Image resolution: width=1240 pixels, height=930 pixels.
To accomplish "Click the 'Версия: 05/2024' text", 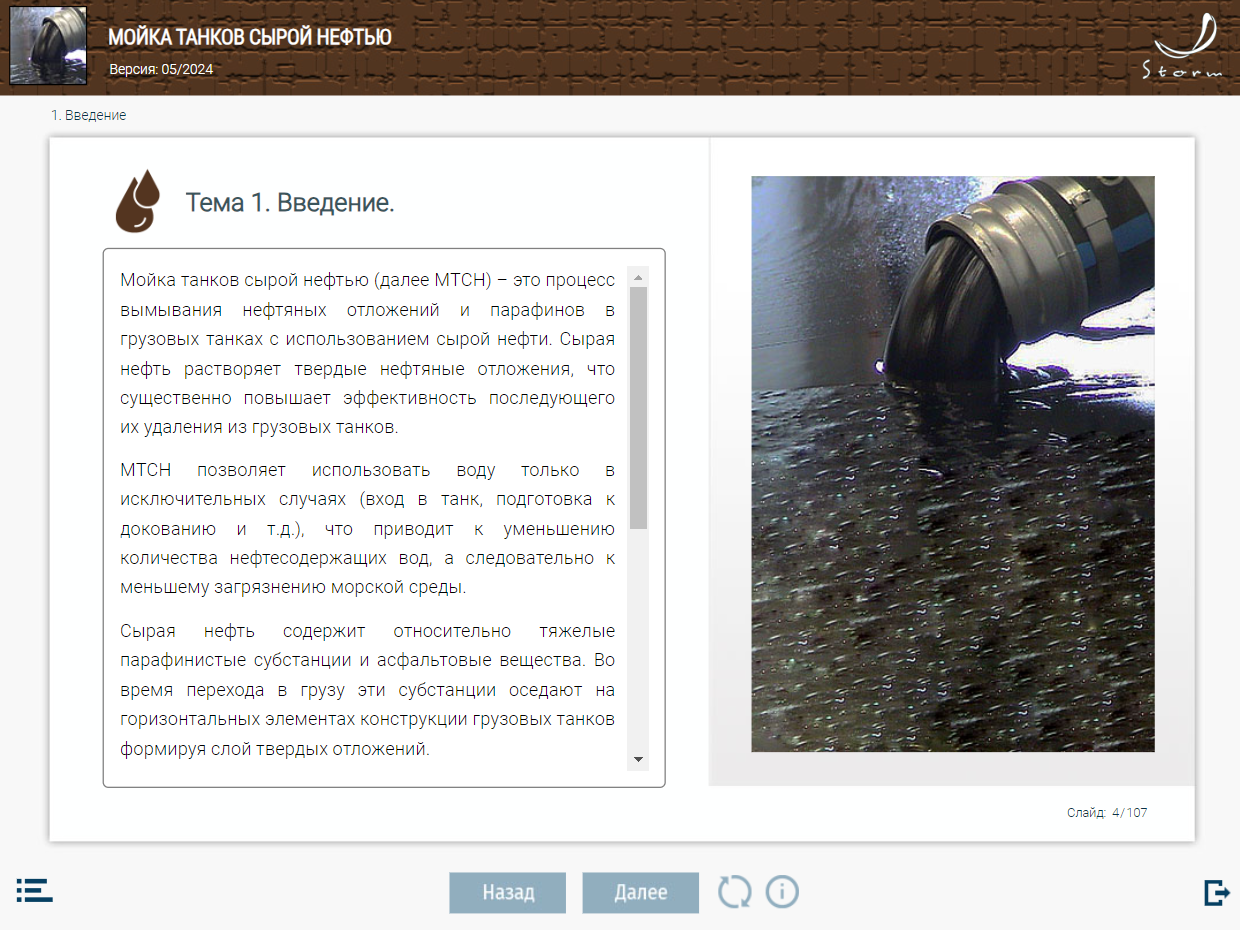I will click(161, 69).
